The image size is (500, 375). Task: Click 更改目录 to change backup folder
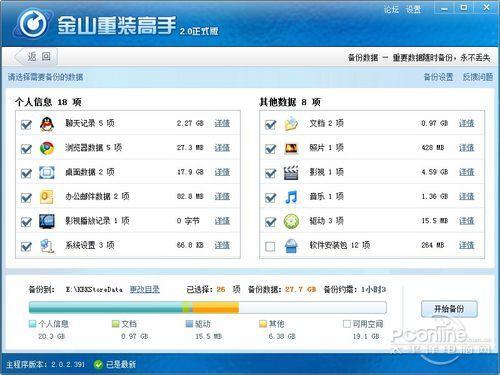145,289
